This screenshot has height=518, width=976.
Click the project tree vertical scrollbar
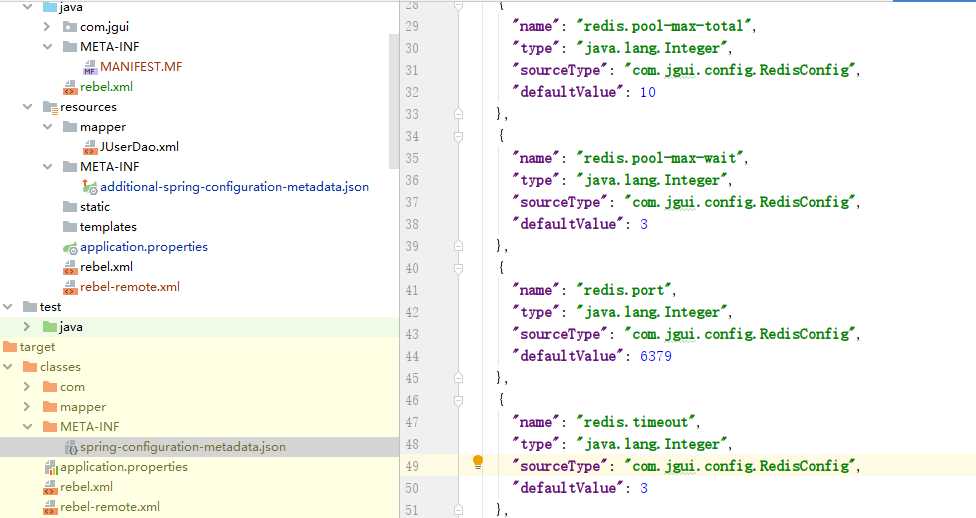click(x=393, y=101)
